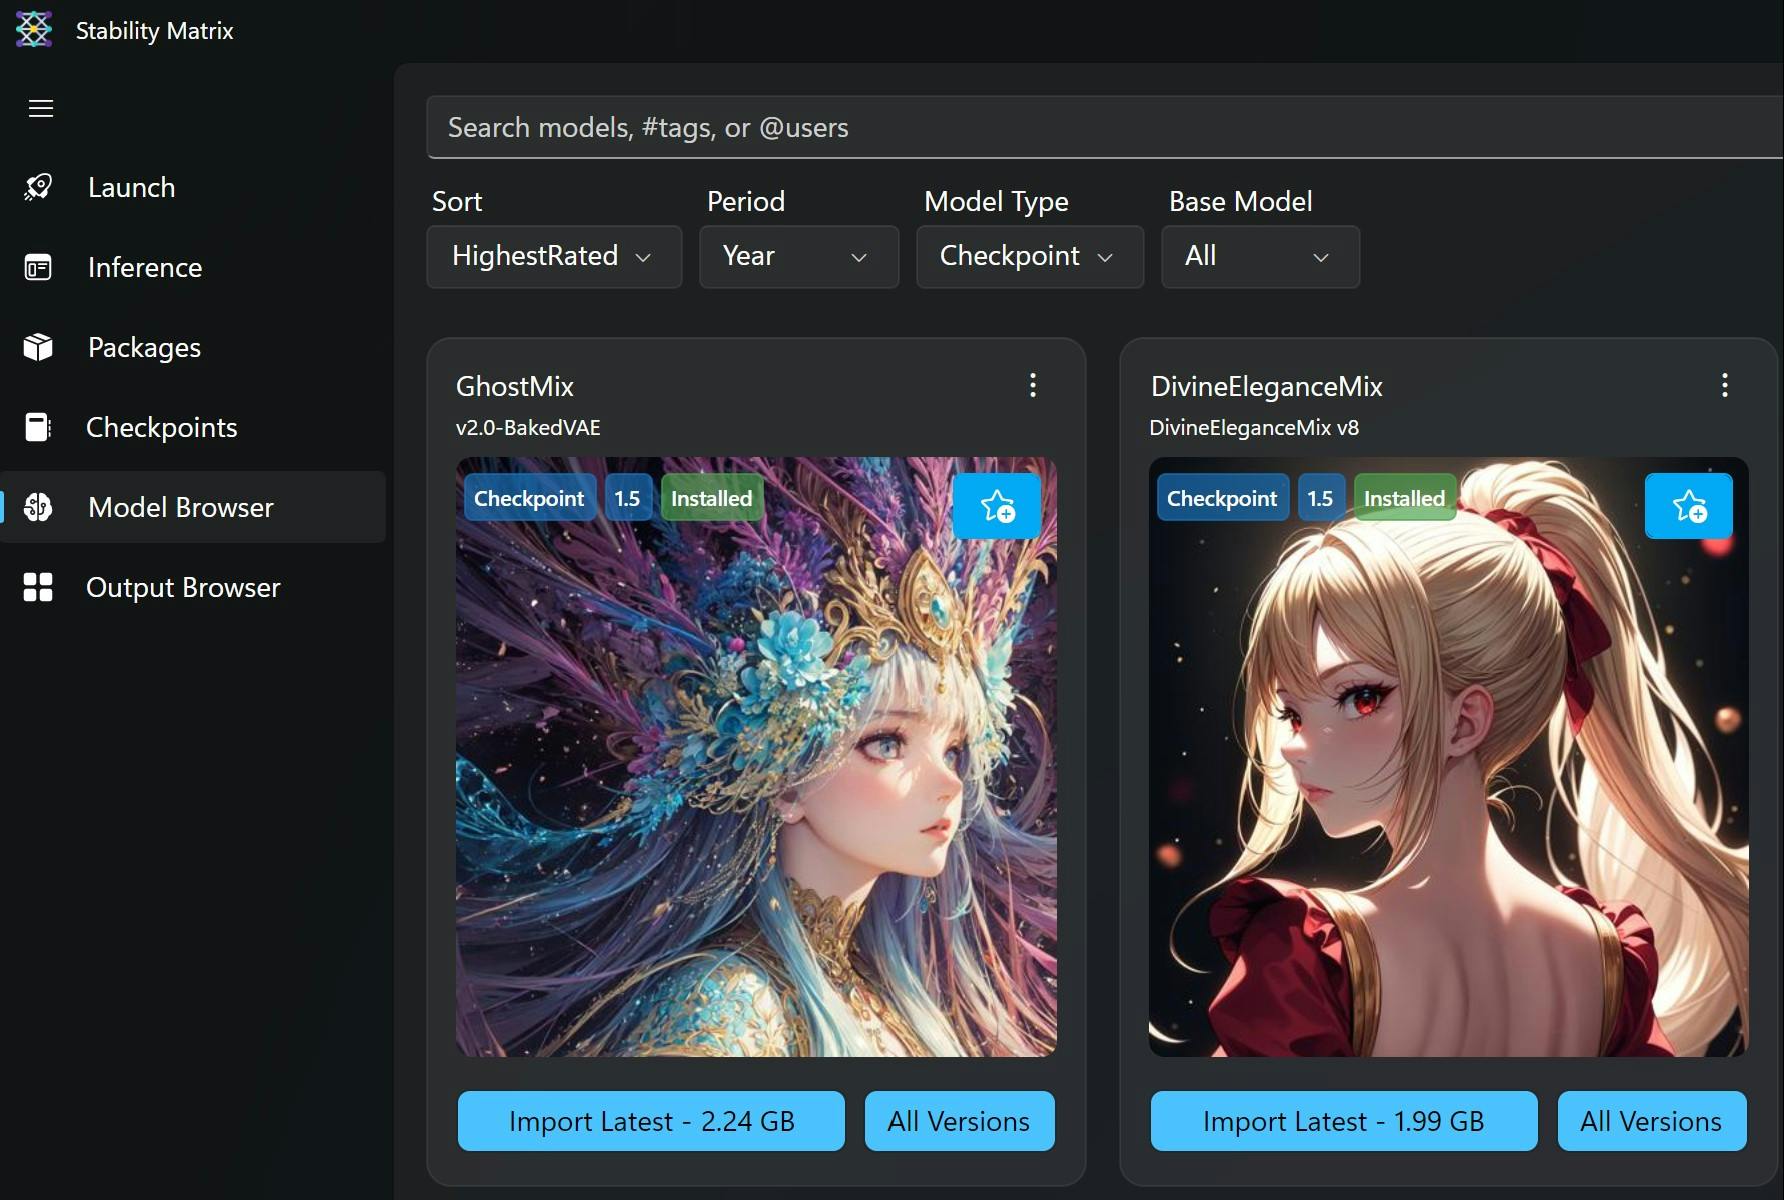1784x1200 pixels.
Task: Click the Year dropdown chevron
Action: tap(859, 258)
